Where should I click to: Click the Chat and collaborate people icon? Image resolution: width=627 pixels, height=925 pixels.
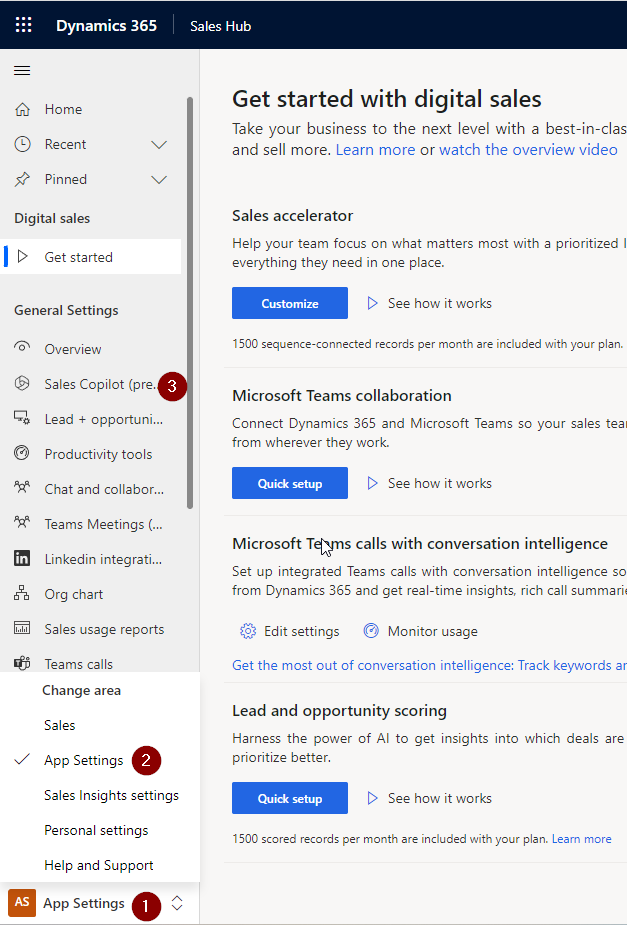click(x=22, y=487)
